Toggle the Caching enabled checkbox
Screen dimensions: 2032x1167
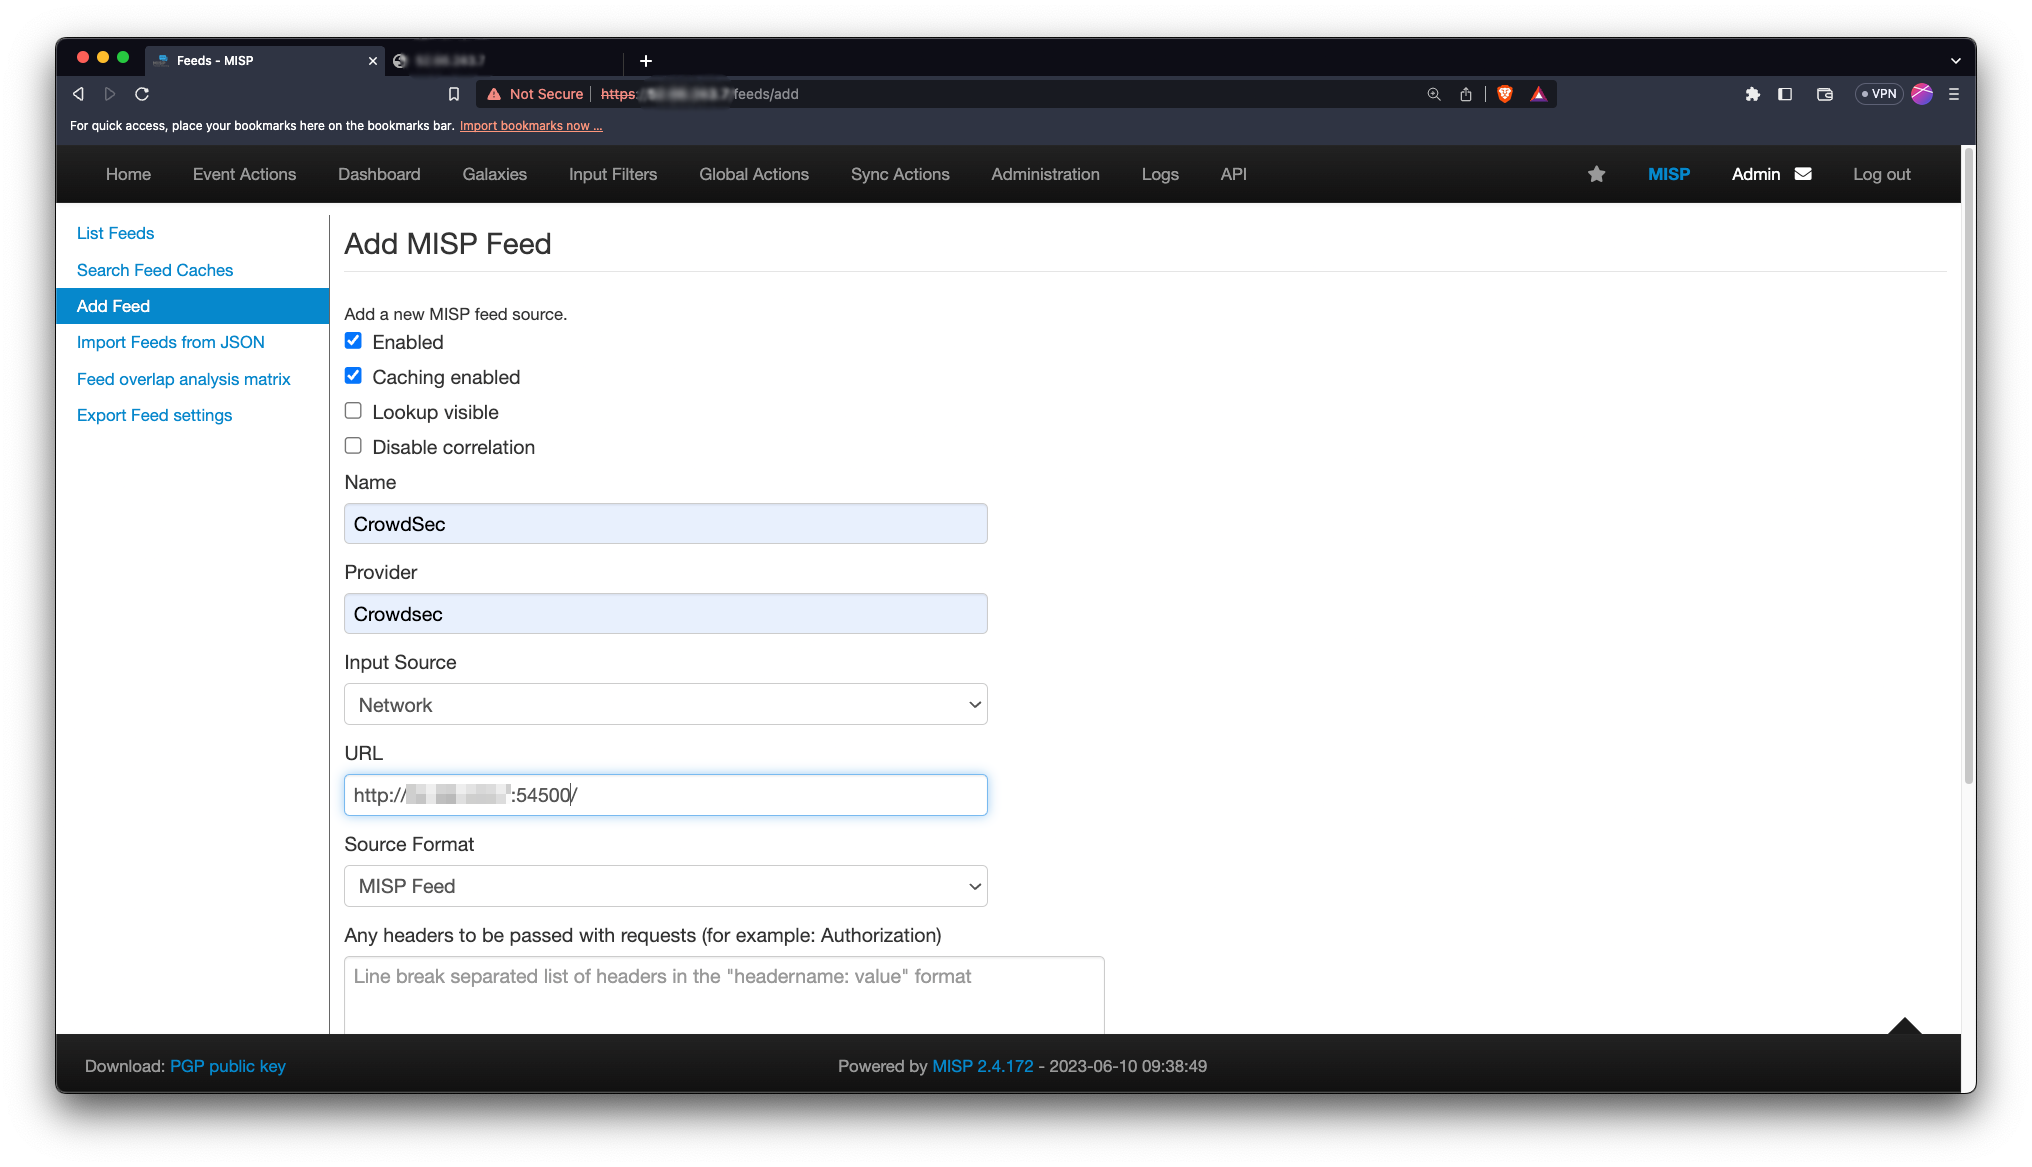(x=353, y=376)
